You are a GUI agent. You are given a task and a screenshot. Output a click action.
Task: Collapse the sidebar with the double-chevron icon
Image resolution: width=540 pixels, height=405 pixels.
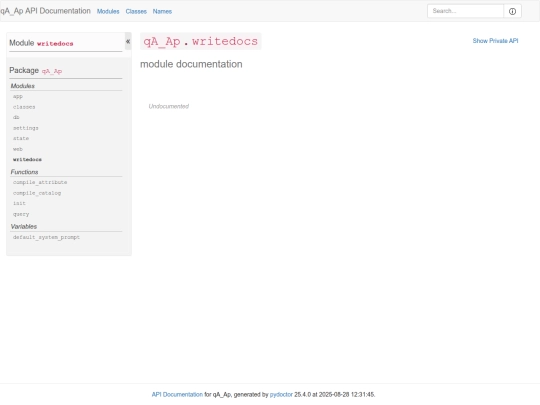(128, 41)
